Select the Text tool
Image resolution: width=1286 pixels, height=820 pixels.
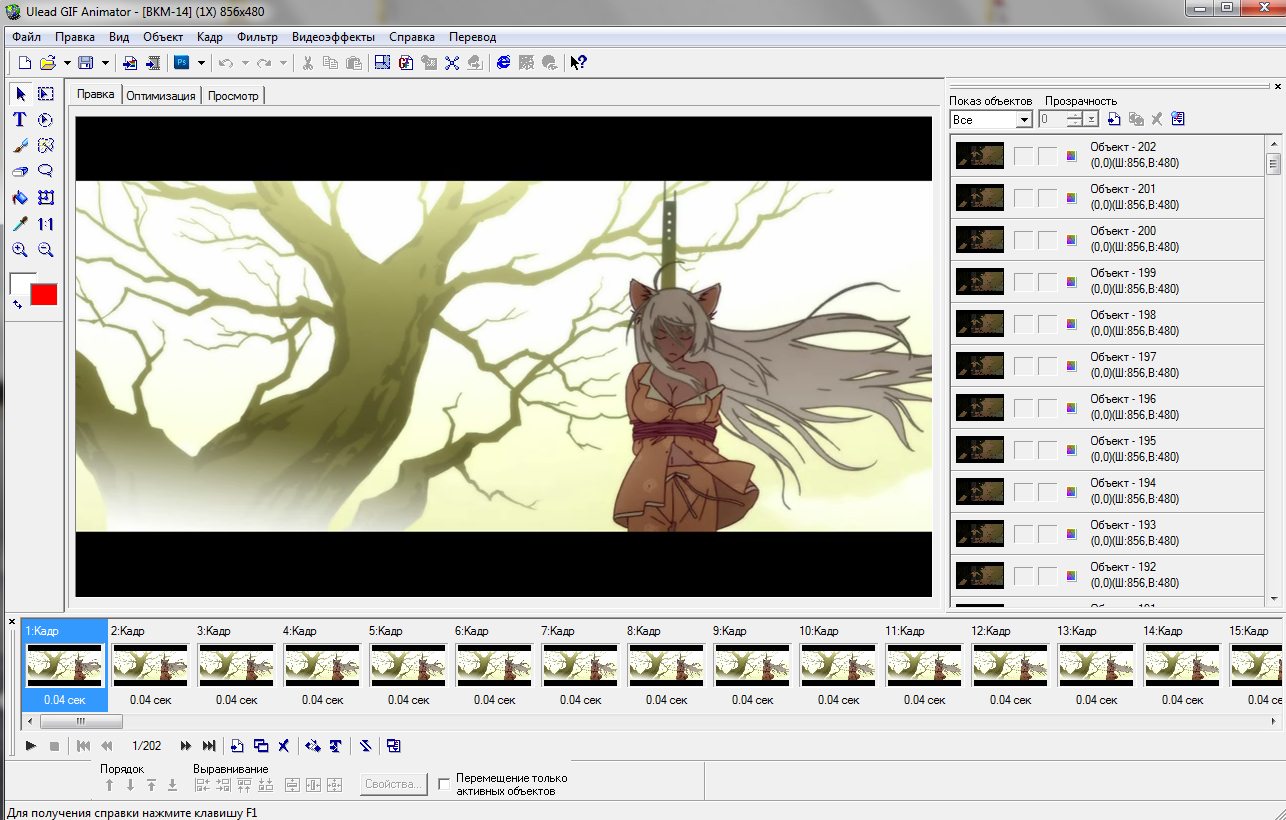20,120
